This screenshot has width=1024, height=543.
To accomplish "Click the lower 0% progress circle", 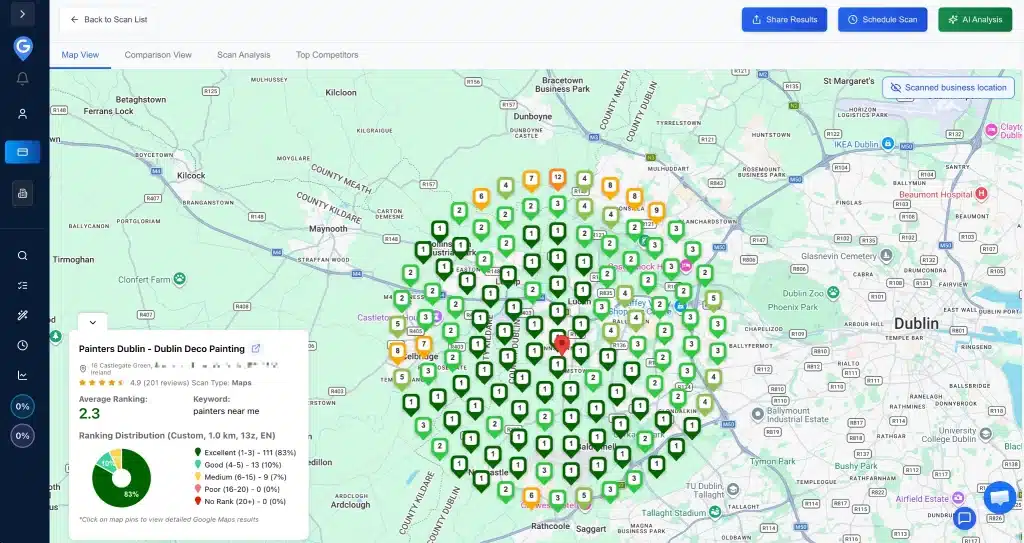I will [x=22, y=436].
